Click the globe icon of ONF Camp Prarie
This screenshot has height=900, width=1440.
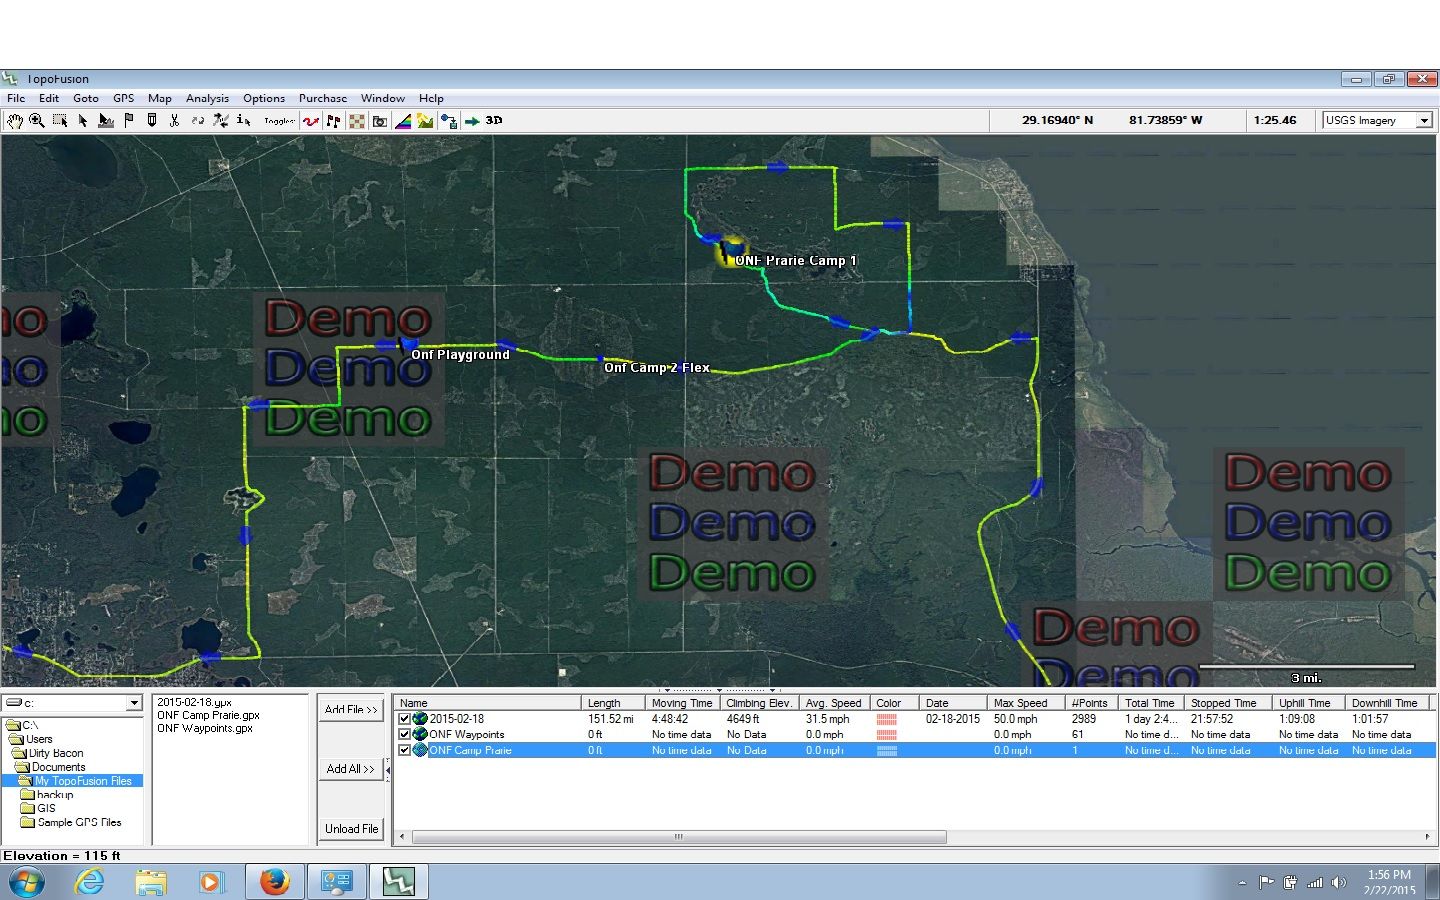tap(420, 750)
